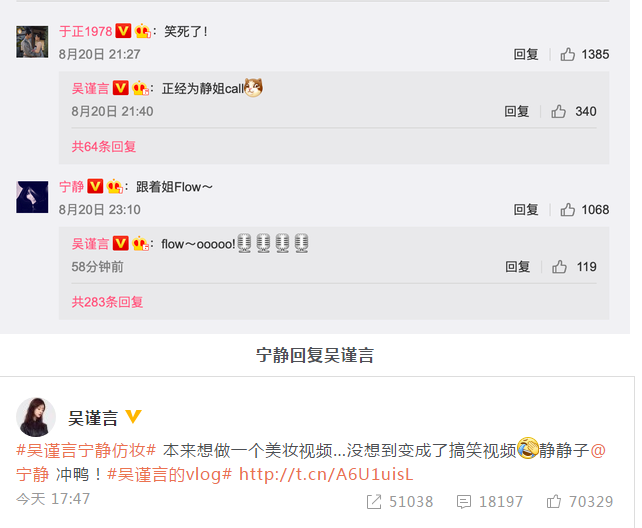Like the flow~ooooo reply with 119 likes
This screenshot has height=528, width=642.
pos(559,267)
